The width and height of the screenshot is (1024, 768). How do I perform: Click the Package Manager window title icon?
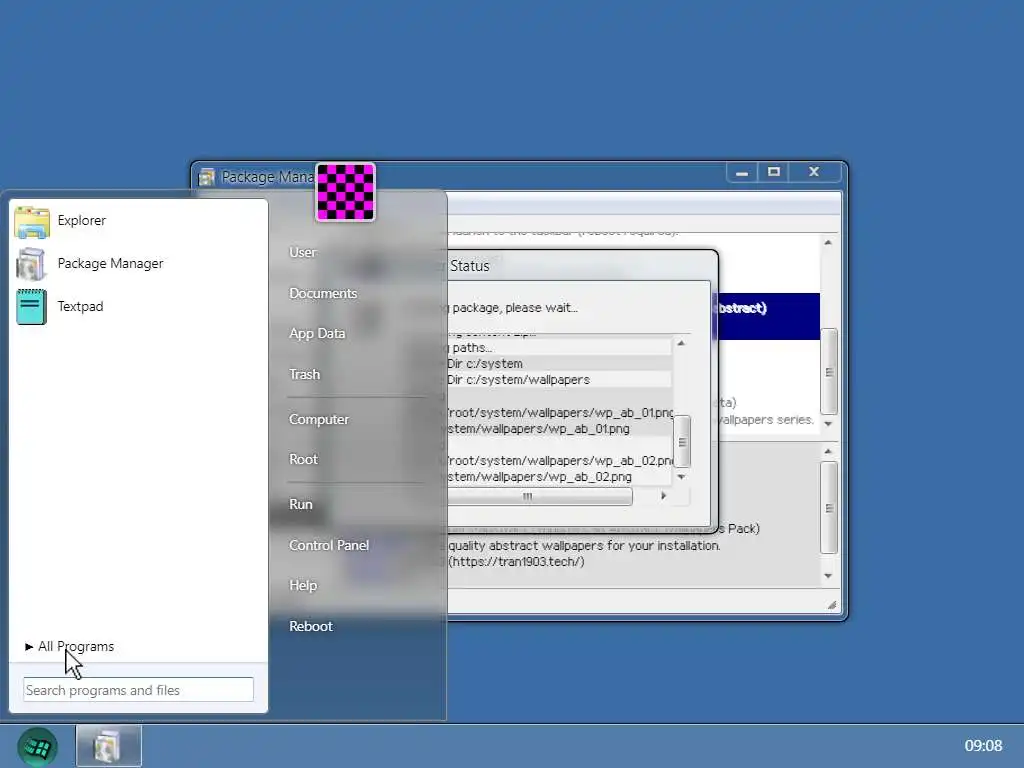click(x=206, y=177)
